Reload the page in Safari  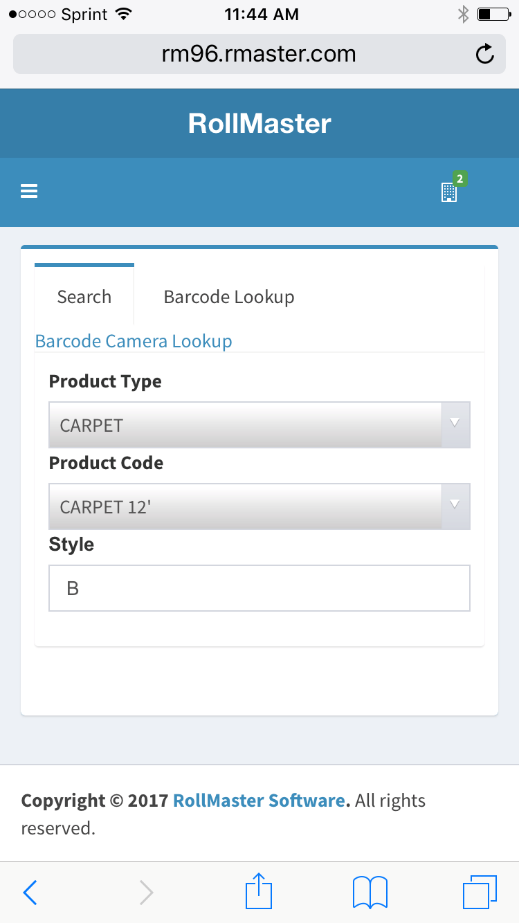[x=484, y=54]
